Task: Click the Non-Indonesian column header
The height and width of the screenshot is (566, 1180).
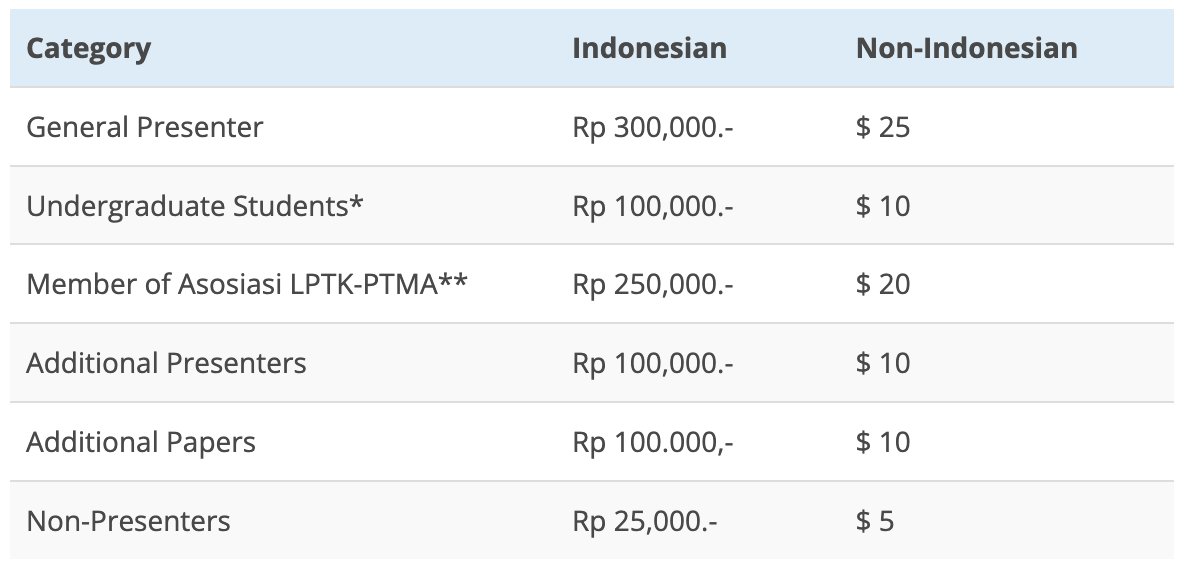Action: point(966,49)
